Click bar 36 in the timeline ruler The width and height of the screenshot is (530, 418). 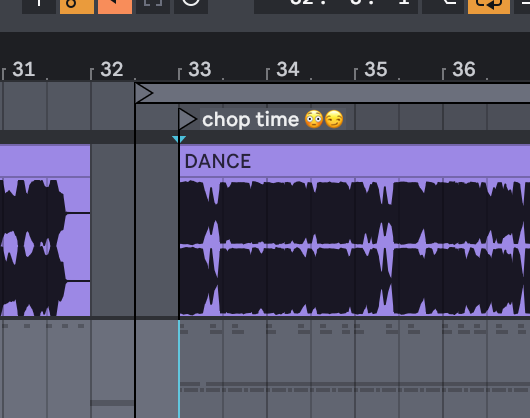(463, 69)
